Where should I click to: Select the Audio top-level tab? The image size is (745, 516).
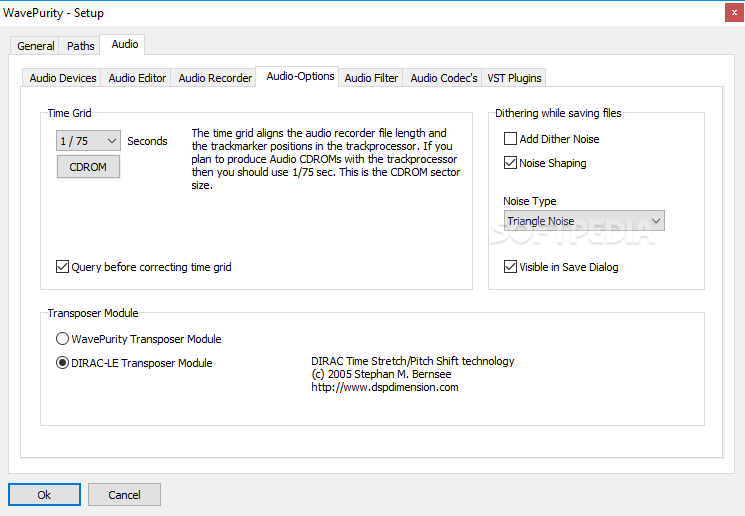point(124,44)
